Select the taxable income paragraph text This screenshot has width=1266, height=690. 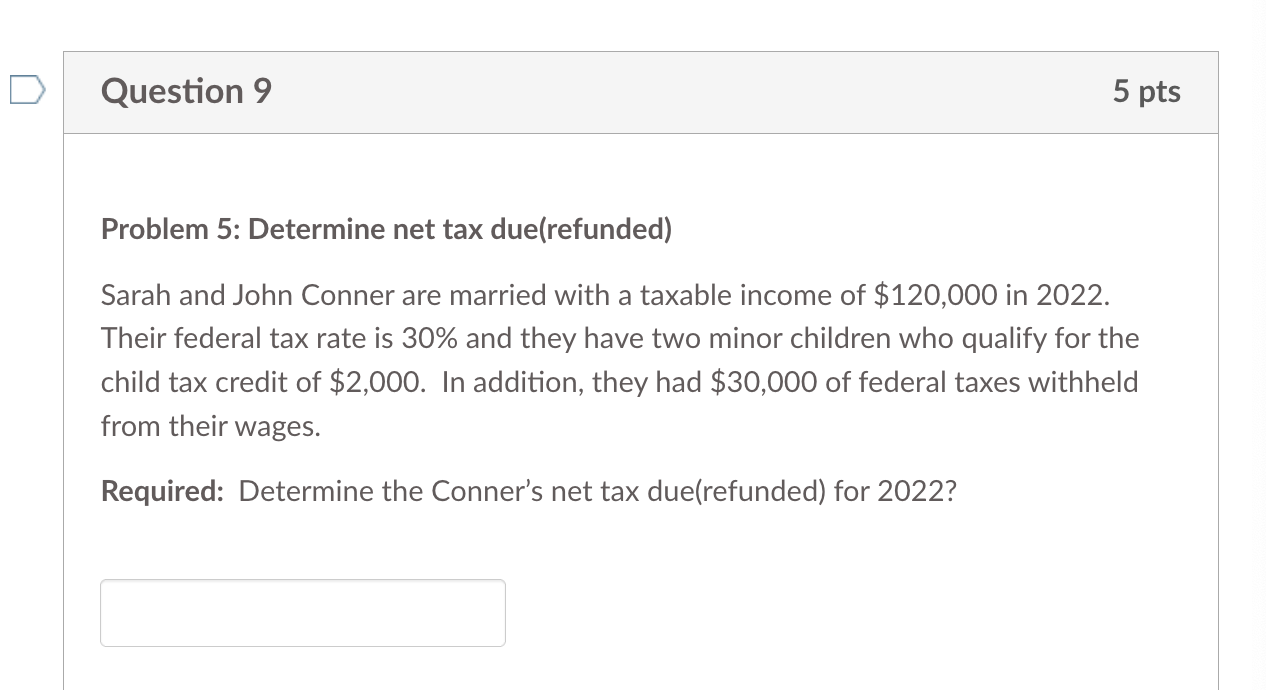(620, 360)
